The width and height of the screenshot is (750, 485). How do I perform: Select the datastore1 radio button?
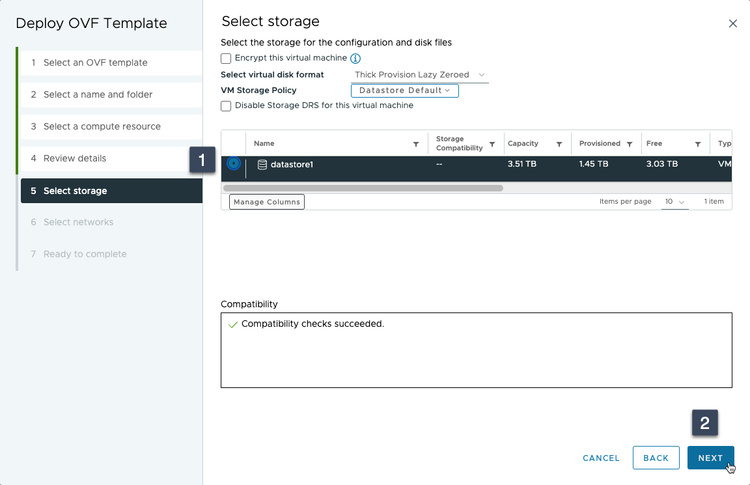234,164
